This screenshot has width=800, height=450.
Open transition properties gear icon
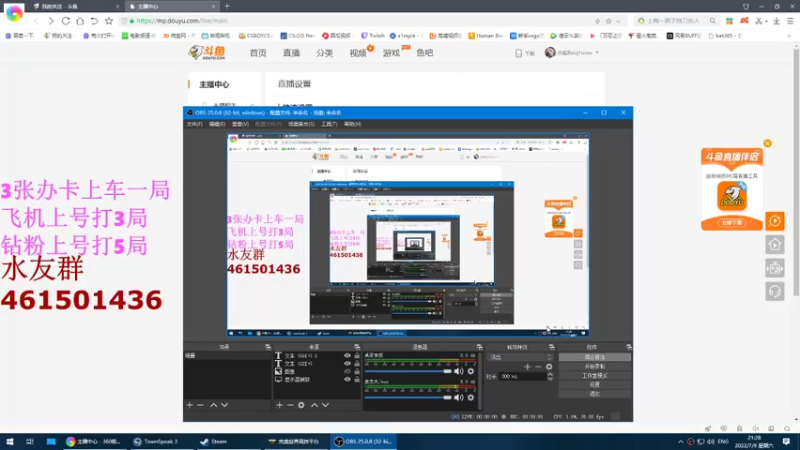click(549, 367)
